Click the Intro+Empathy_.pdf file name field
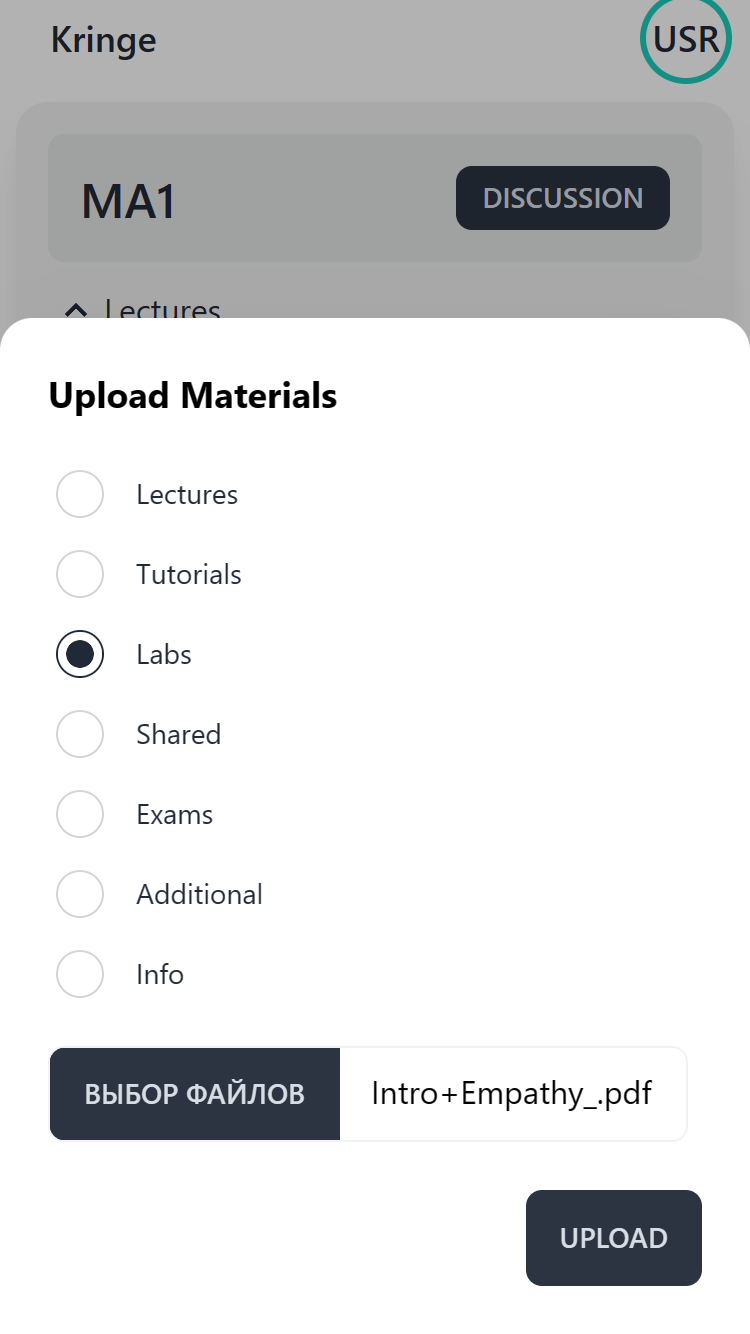The image size is (750, 1334). [513, 1093]
